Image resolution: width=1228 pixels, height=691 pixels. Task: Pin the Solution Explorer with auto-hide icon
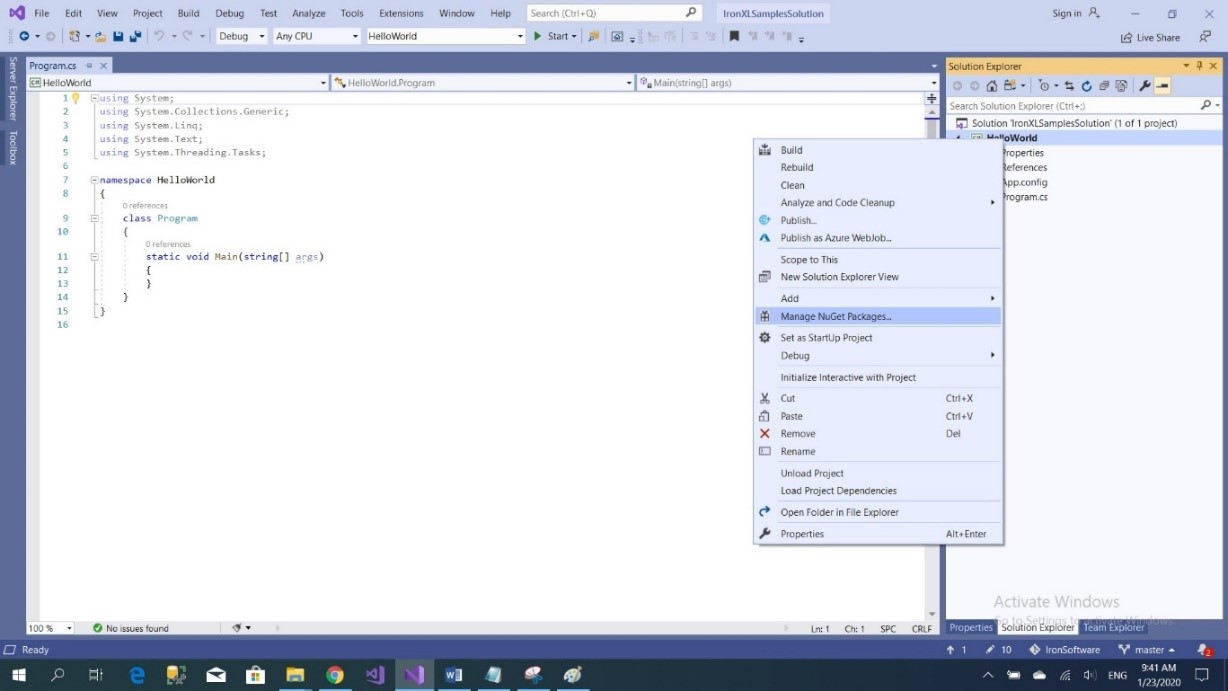click(x=1199, y=66)
